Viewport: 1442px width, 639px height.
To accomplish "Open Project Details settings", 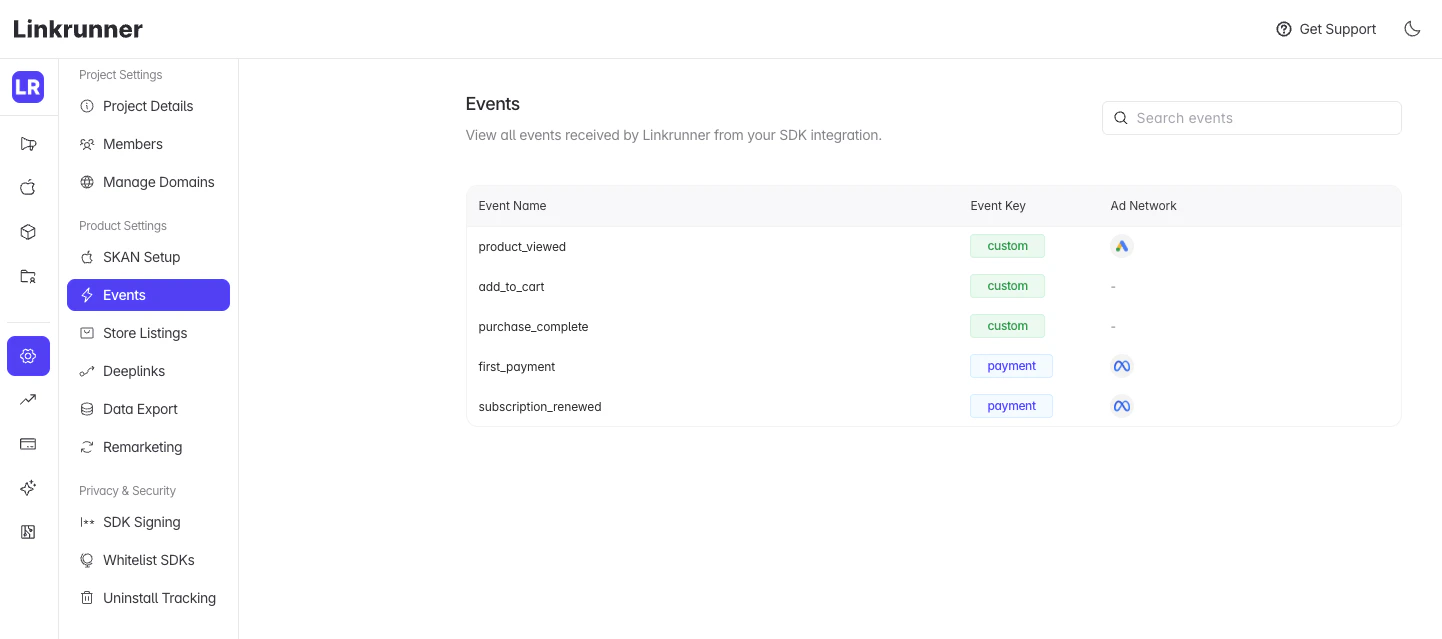I will pyautogui.click(x=148, y=106).
